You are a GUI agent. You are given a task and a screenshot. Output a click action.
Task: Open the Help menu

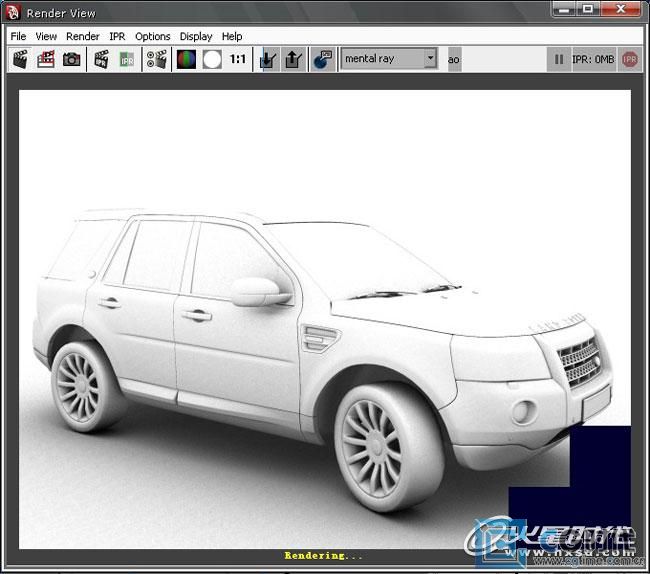click(232, 36)
